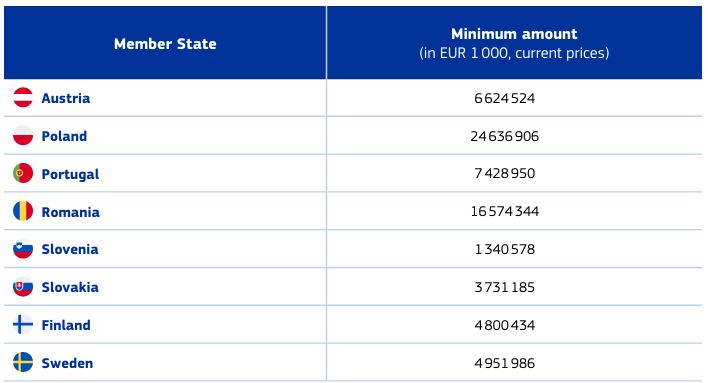Click Austria's amount 6 624 524
Screen dimensions: 708x383
click(x=505, y=98)
